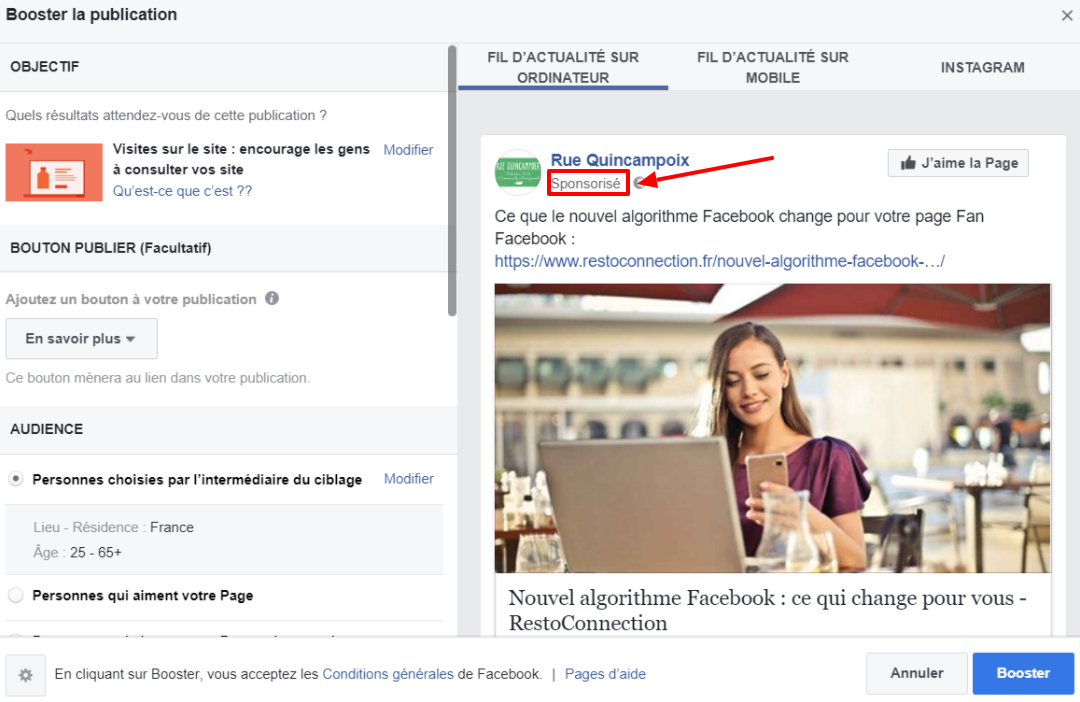Click the woman with laptop preview image
Viewport: 1080px width, 702px height.
coord(772,428)
